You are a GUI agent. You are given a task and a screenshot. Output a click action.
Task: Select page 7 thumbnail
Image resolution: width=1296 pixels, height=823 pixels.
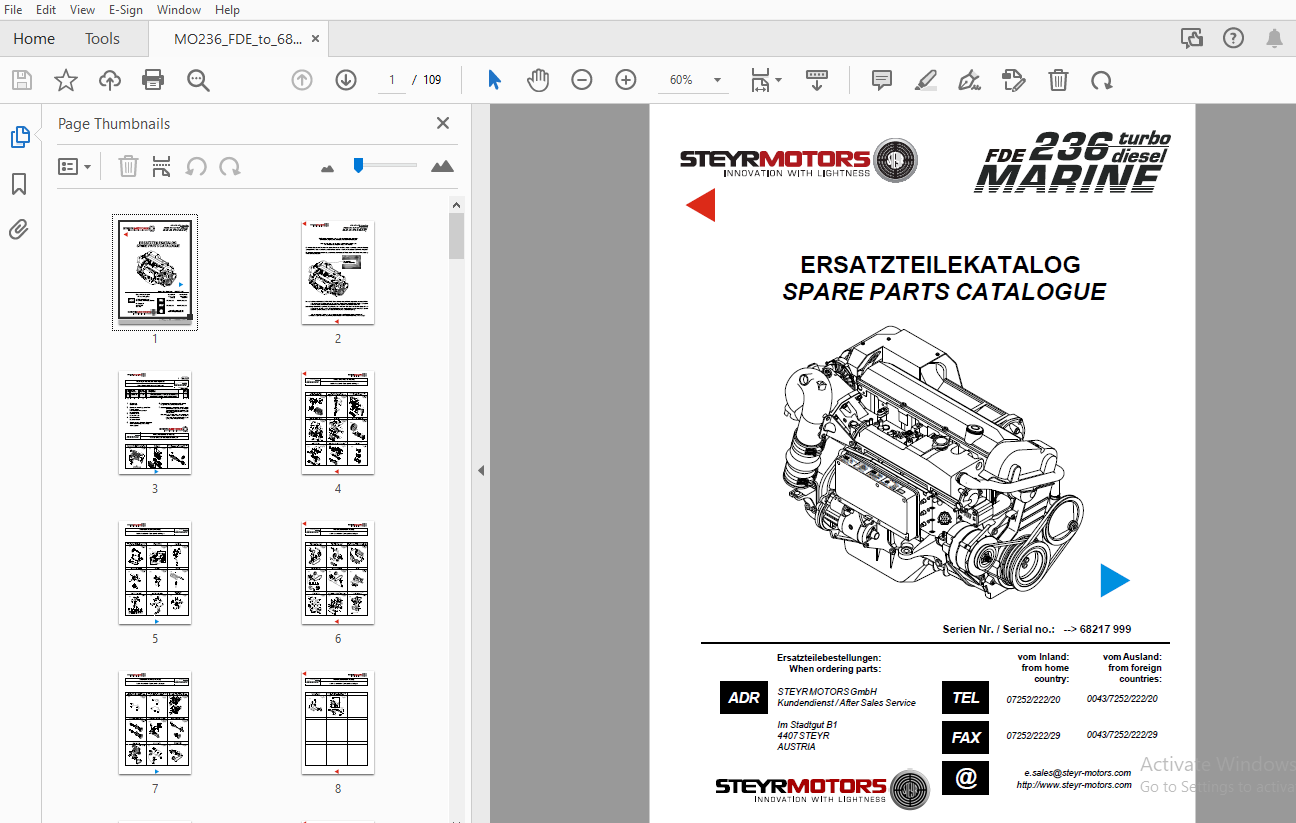(155, 723)
